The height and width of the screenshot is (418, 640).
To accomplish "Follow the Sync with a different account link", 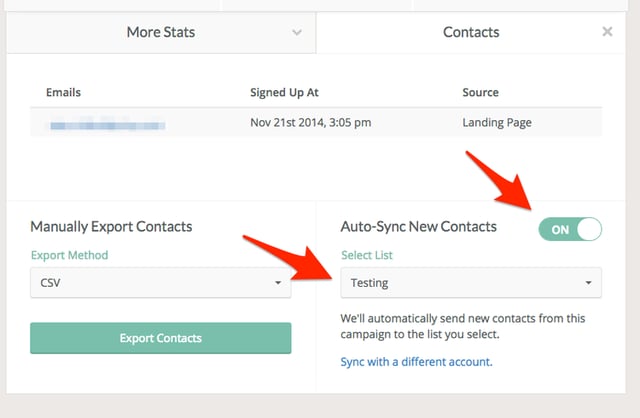I will coord(416,362).
